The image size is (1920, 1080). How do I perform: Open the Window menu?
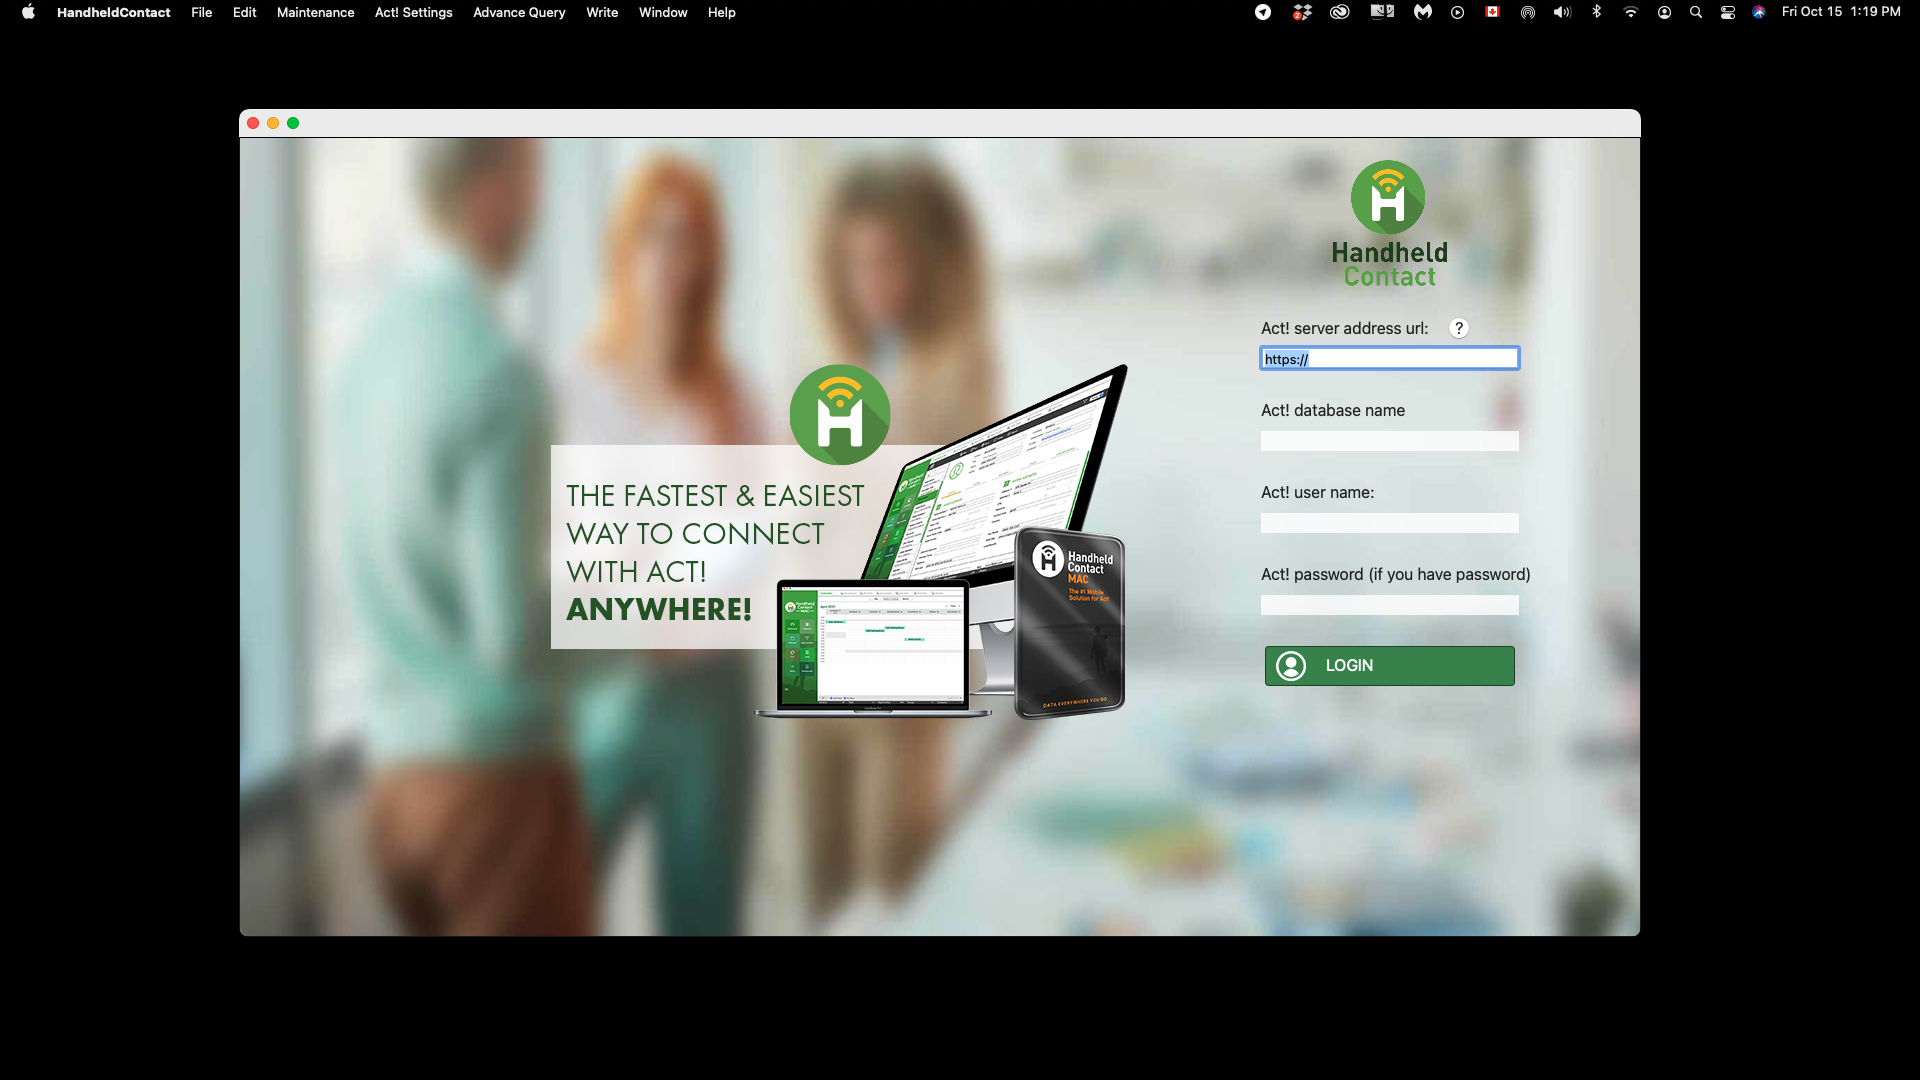point(663,12)
